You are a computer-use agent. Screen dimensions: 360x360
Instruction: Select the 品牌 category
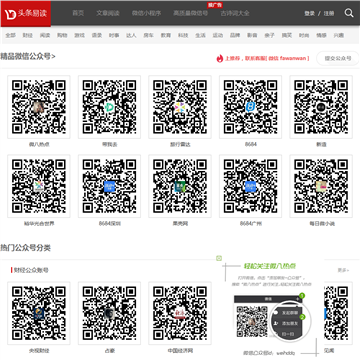235,35
